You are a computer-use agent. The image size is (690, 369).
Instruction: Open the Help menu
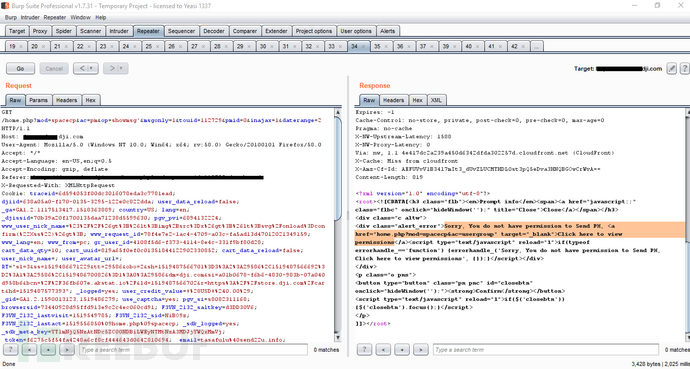click(x=101, y=18)
